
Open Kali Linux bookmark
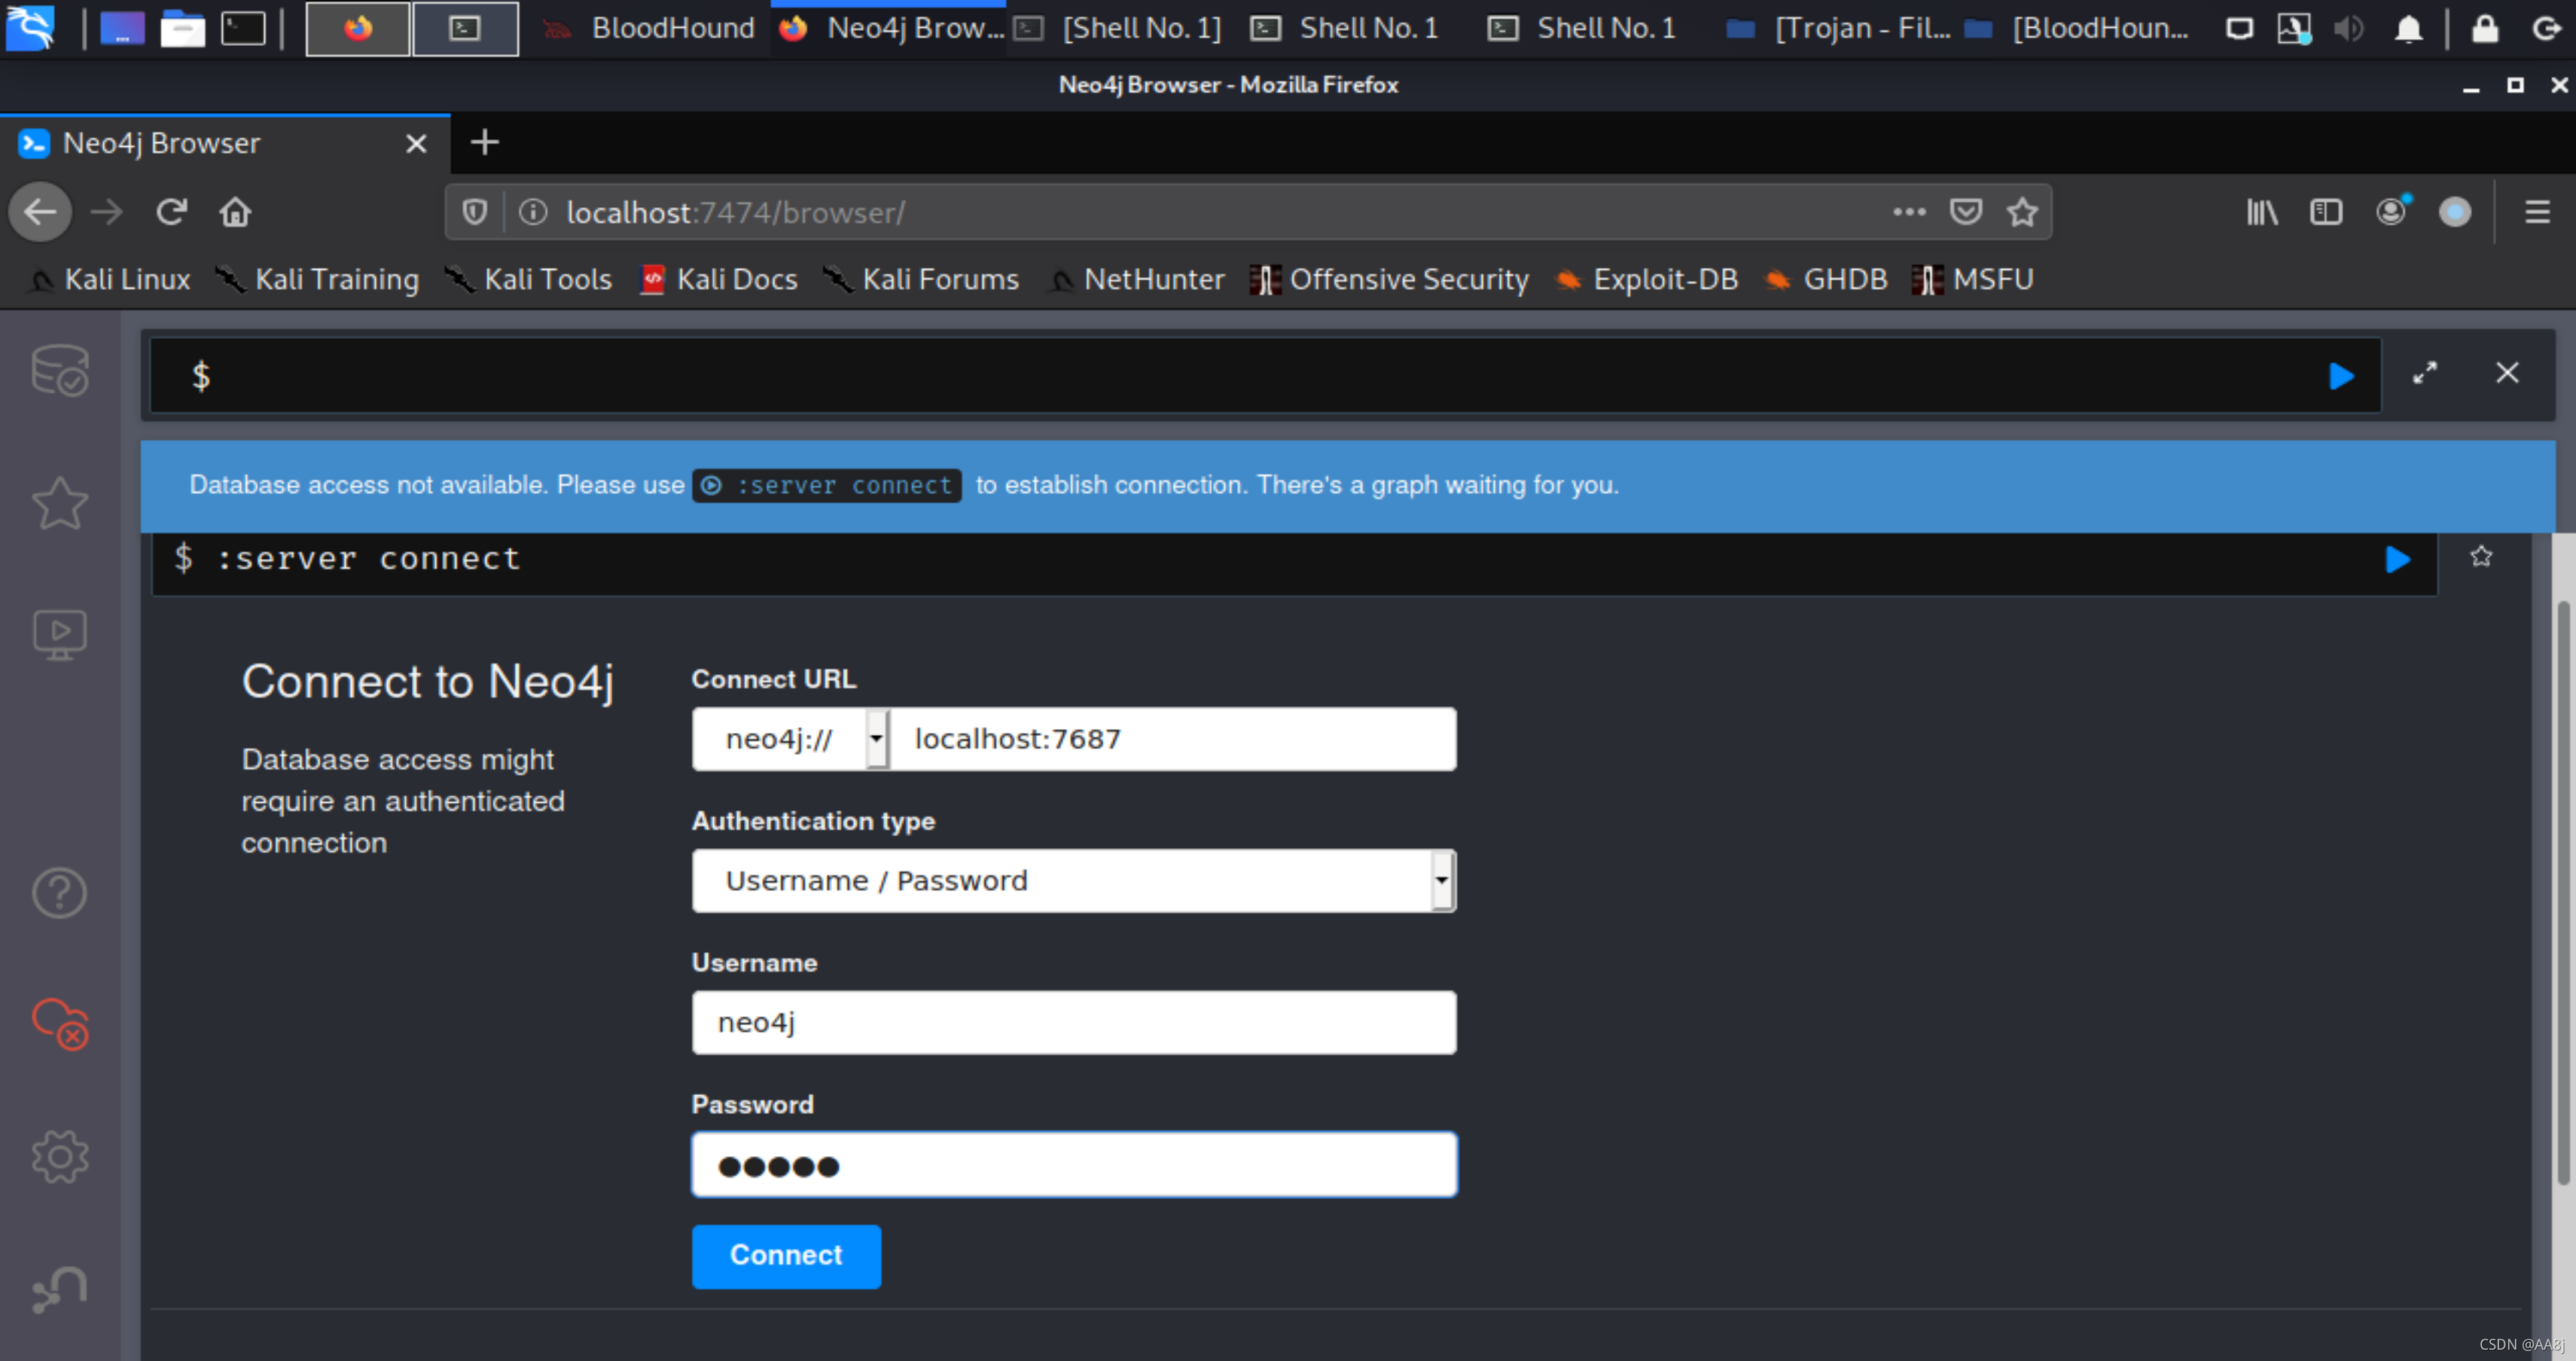(x=110, y=279)
